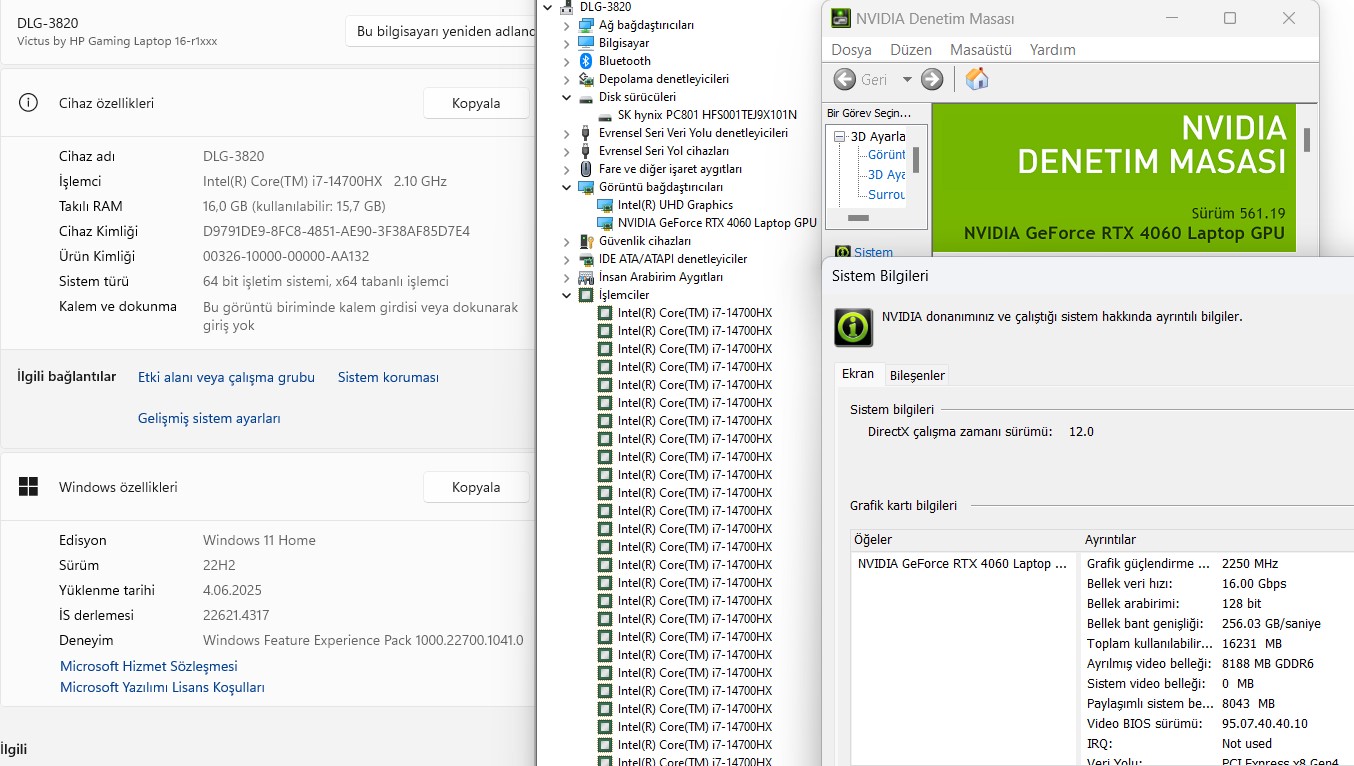
Task: Click the Görüntü bağdaştırıcıları display icon
Action: point(587,187)
